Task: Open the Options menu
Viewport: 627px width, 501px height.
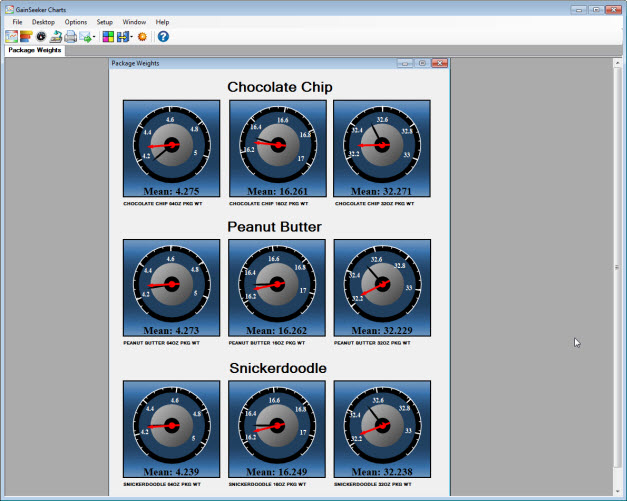Action: [76, 21]
